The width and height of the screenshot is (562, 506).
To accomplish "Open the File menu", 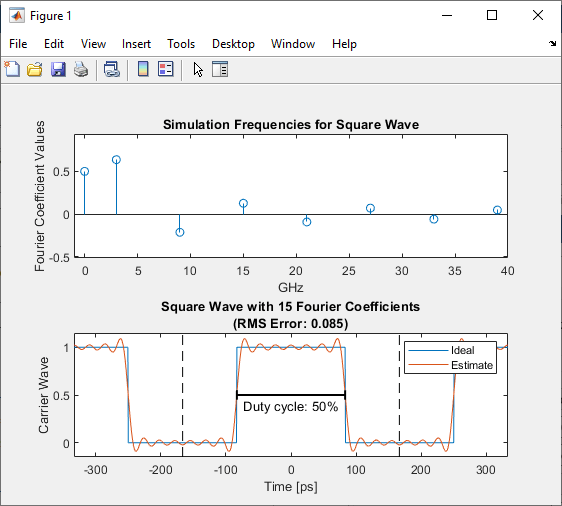I will pyautogui.click(x=18, y=44).
